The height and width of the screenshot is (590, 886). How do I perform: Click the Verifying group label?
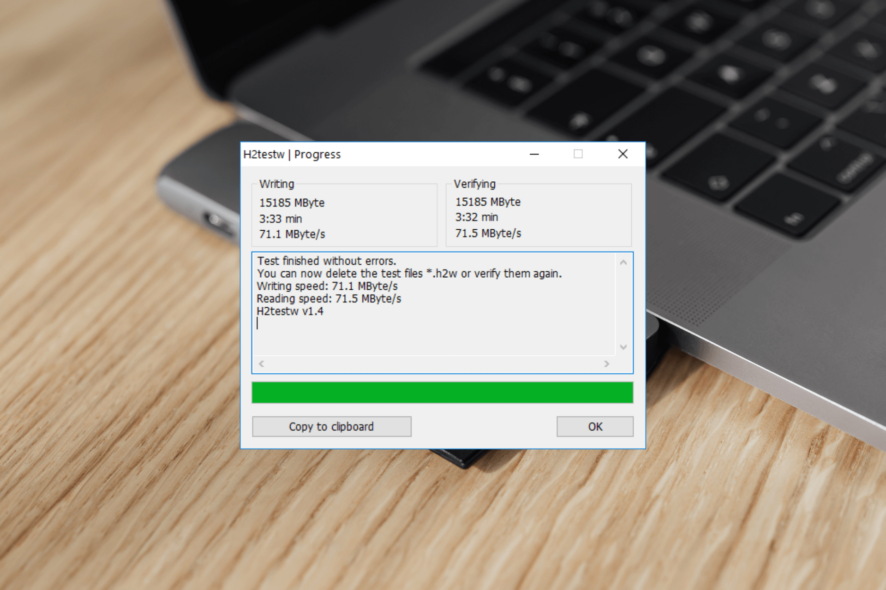click(x=475, y=184)
